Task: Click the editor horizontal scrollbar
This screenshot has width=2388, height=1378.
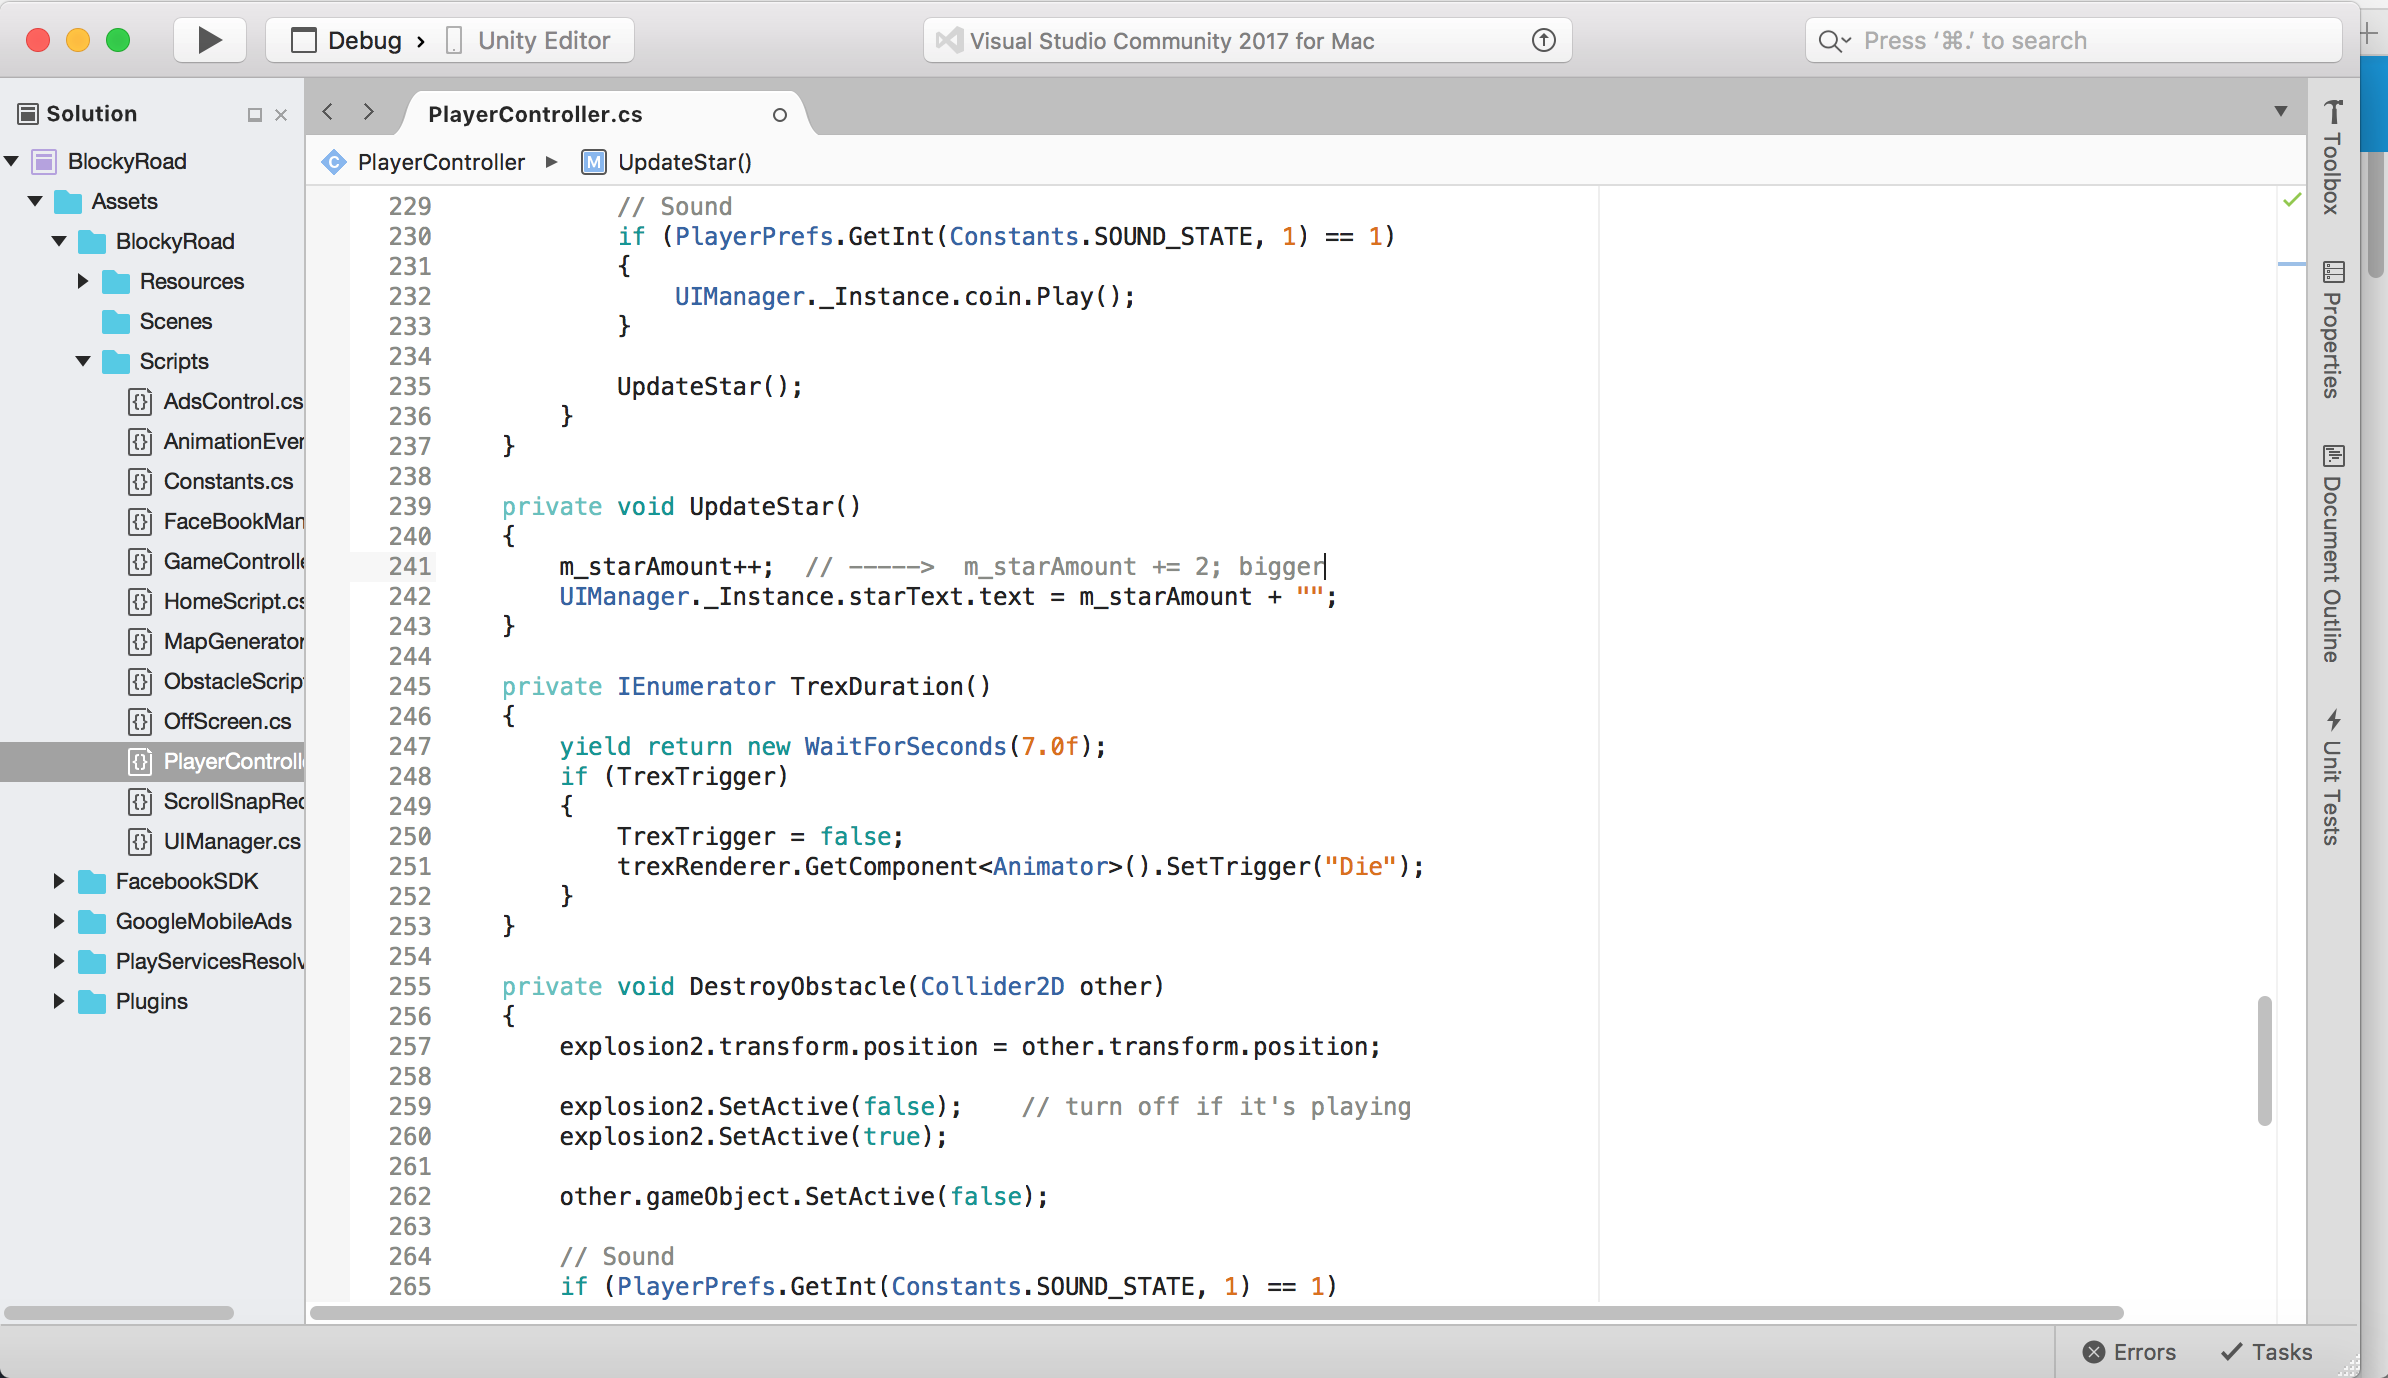Action: 1216,1312
